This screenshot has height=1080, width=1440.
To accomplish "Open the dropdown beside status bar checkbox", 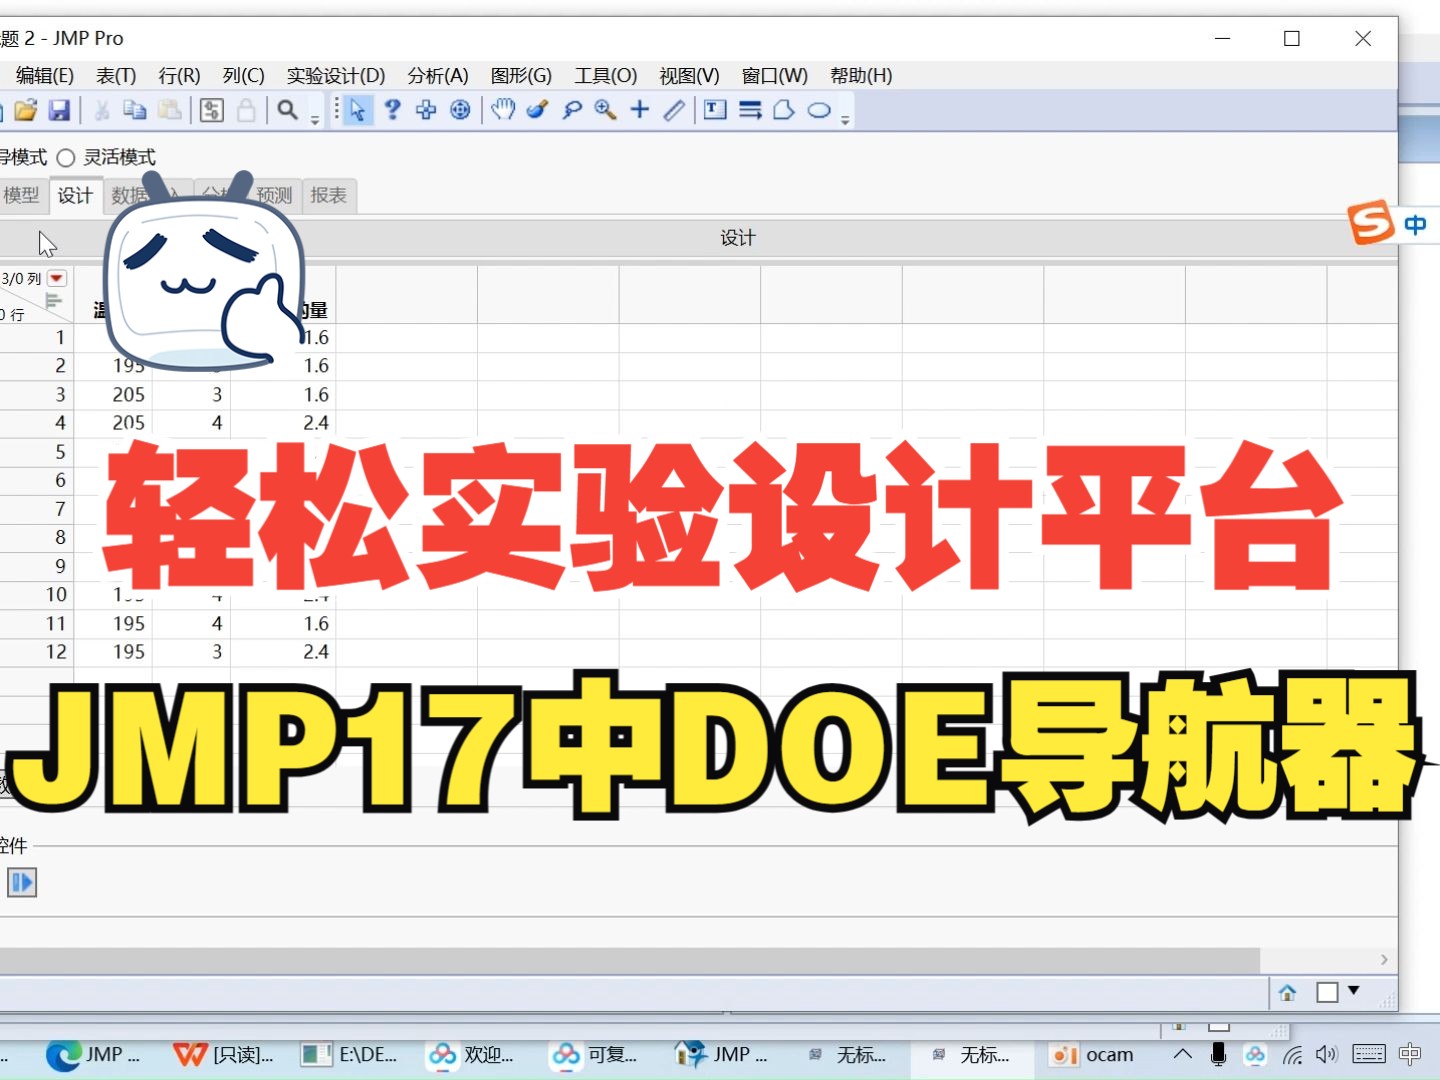I will 1354,990.
